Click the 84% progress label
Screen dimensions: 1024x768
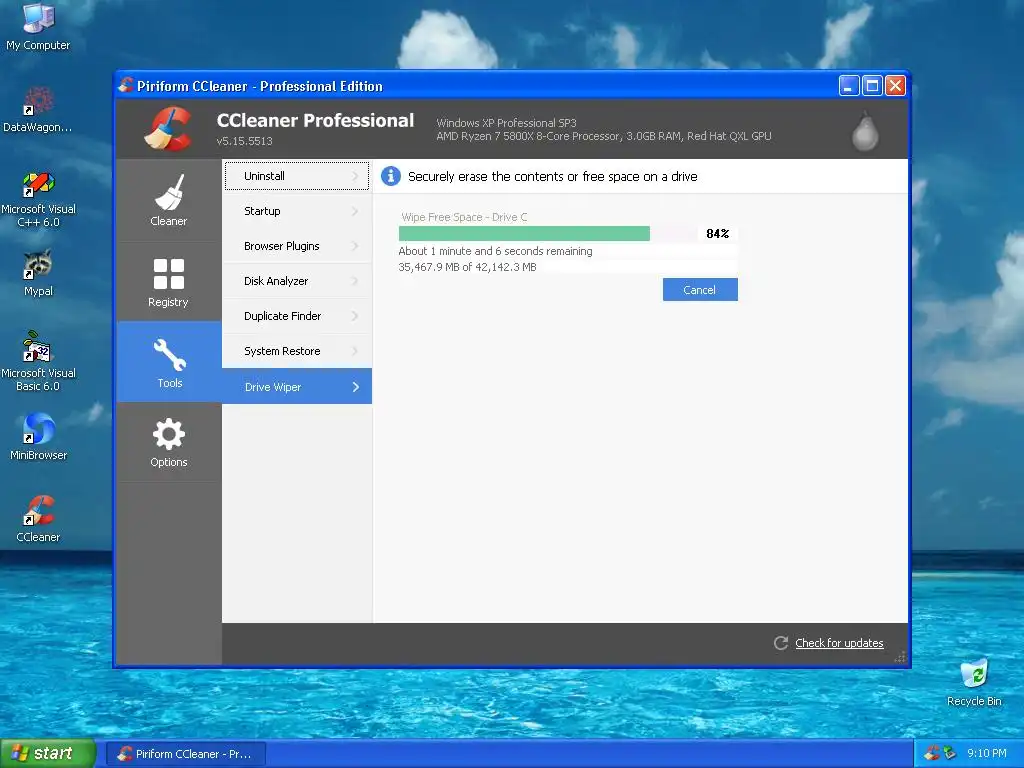[717, 234]
